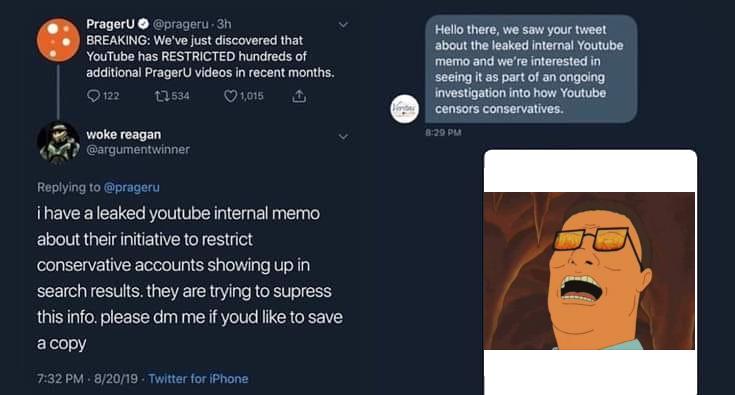The image size is (735, 395).
Task: Click the 7:32 PM 8/20/19 tweet timestamp
Action: pyautogui.click(x=87, y=379)
